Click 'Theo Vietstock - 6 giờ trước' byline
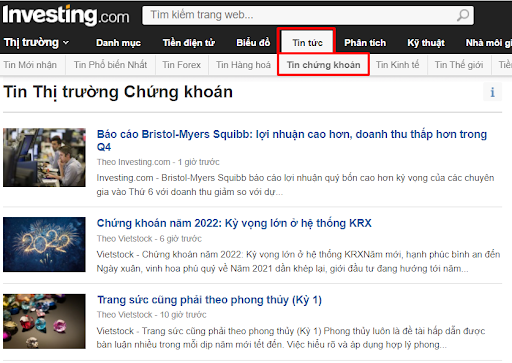 (149, 239)
